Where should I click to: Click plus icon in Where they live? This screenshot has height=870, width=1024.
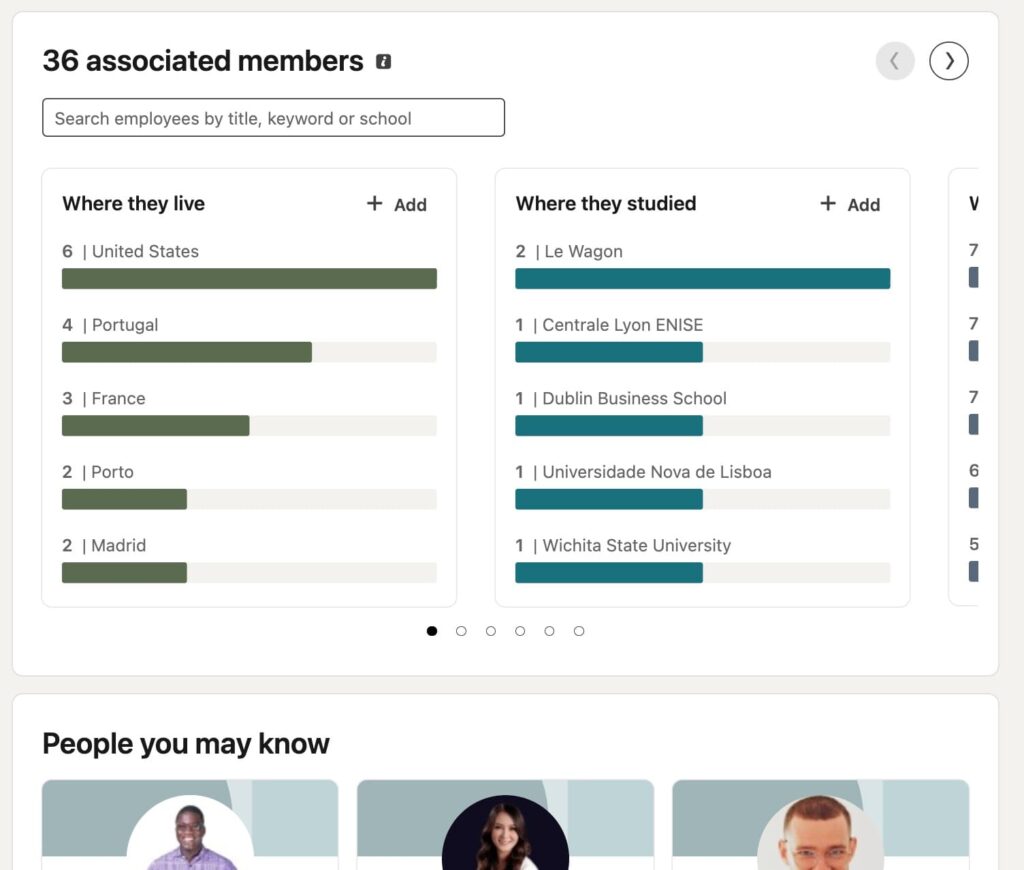click(374, 203)
